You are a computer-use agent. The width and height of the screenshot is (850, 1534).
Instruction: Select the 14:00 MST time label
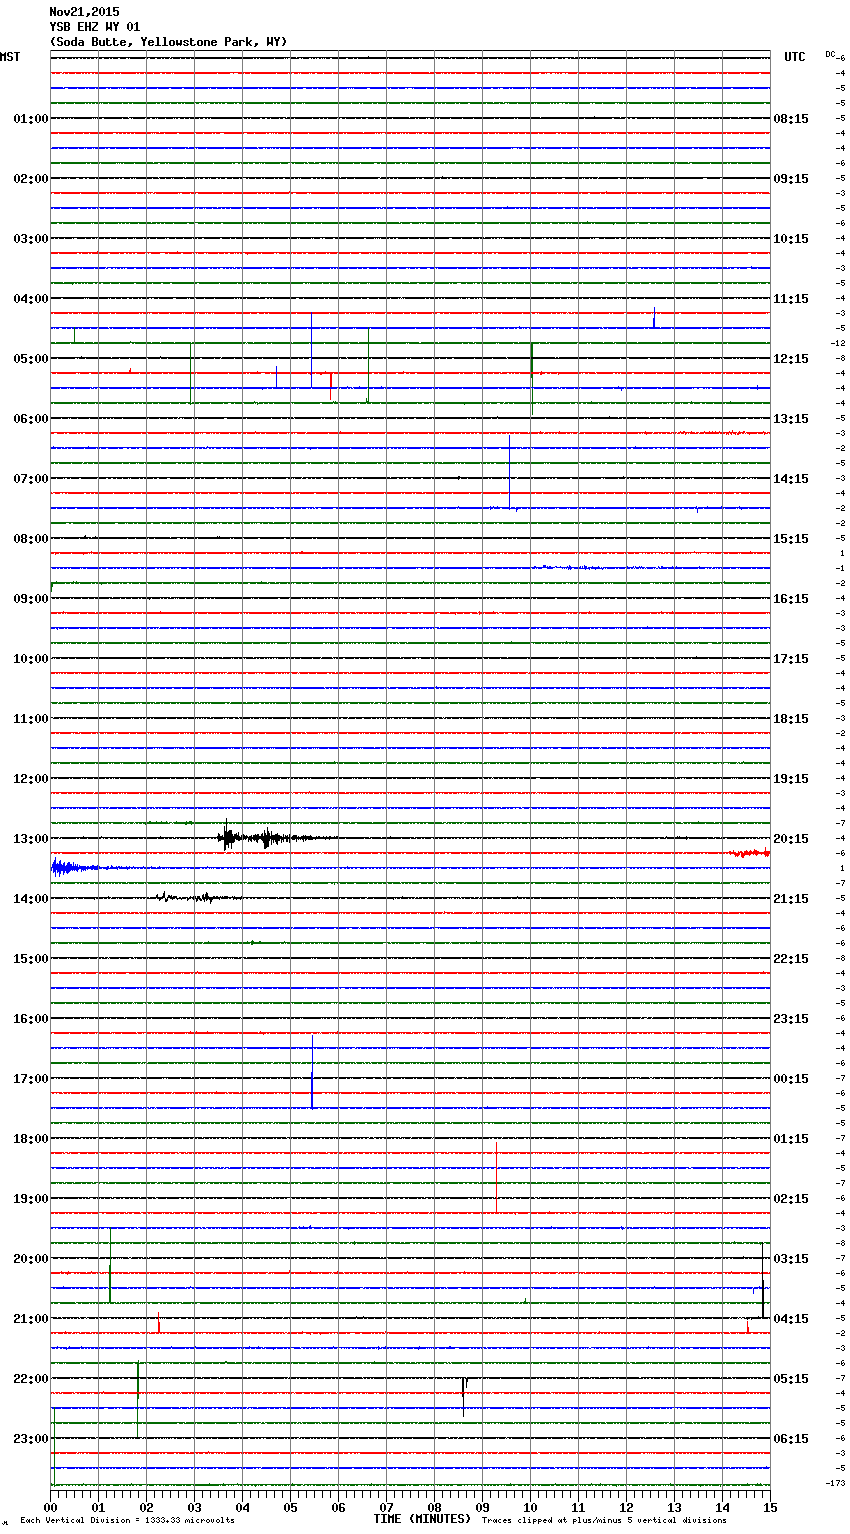pyautogui.click(x=31, y=899)
